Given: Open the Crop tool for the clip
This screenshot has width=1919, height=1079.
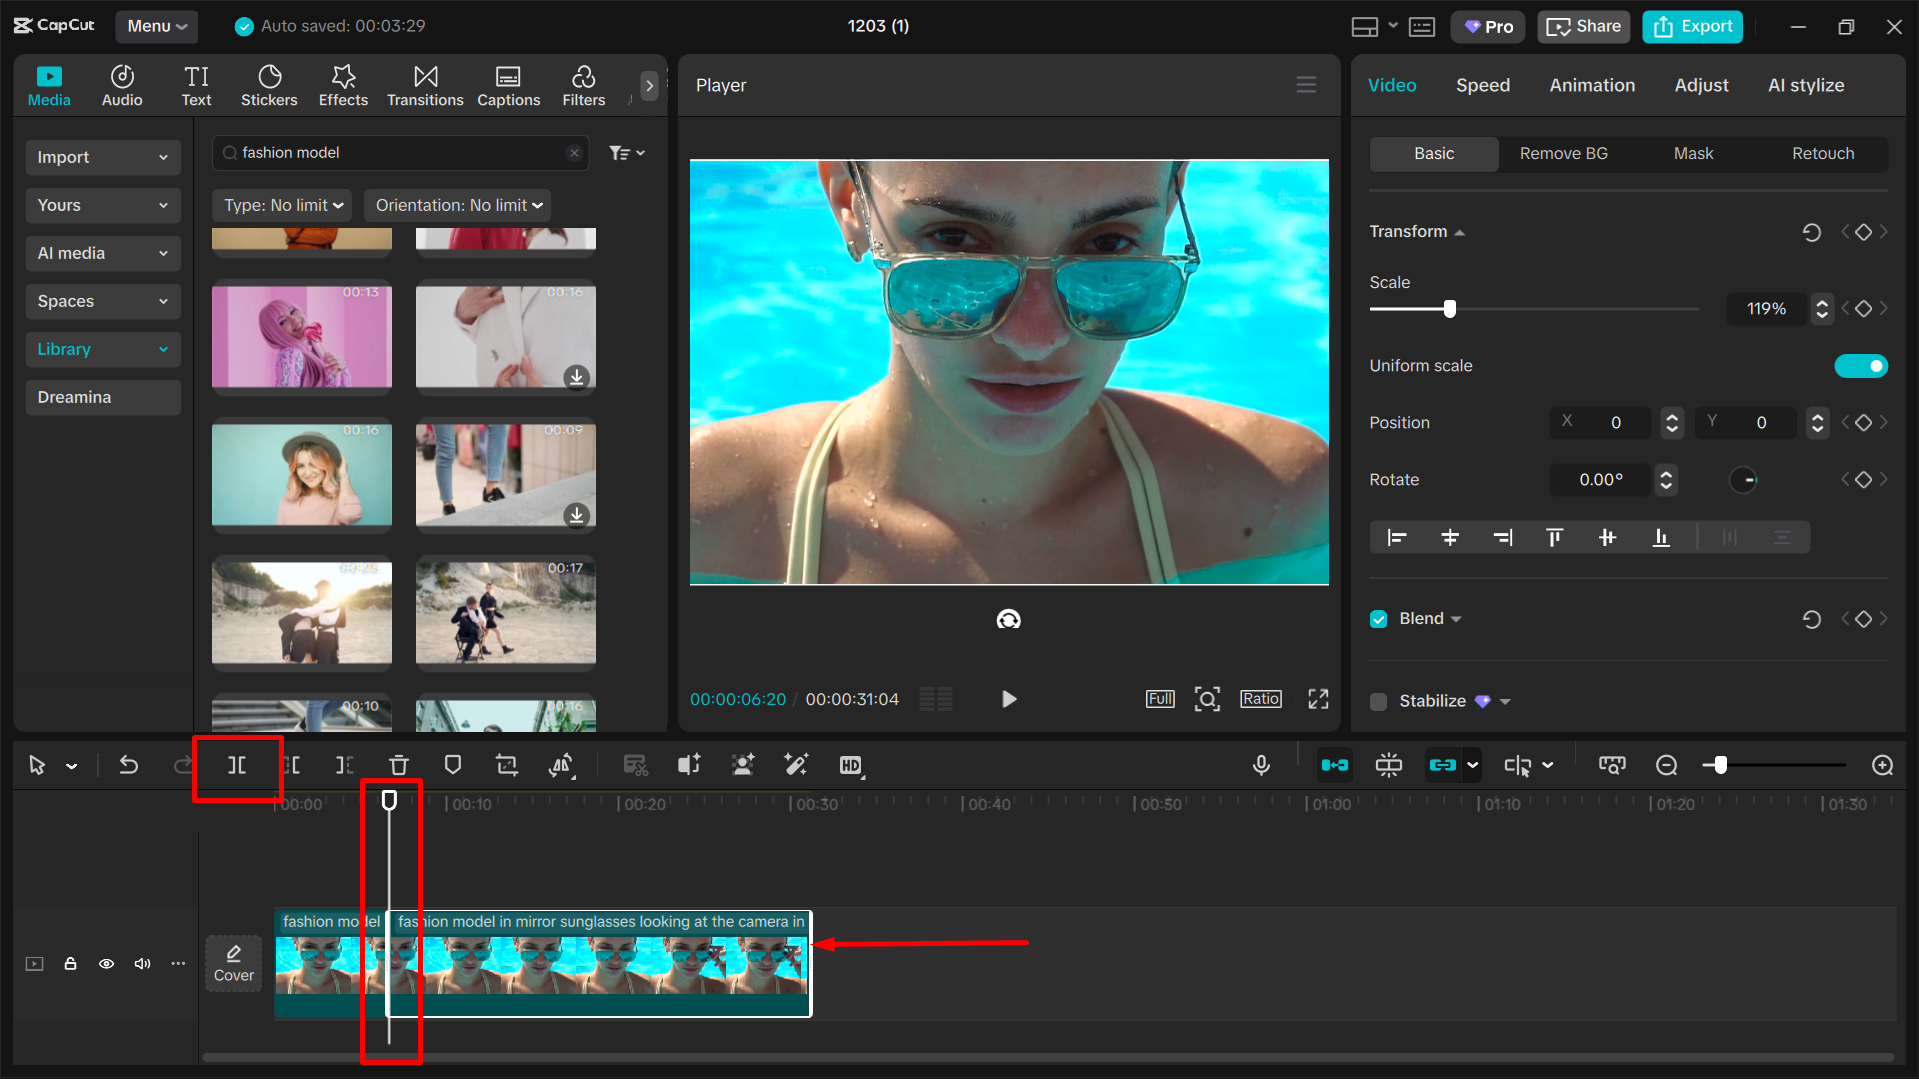Looking at the screenshot, I should pyautogui.click(x=506, y=765).
